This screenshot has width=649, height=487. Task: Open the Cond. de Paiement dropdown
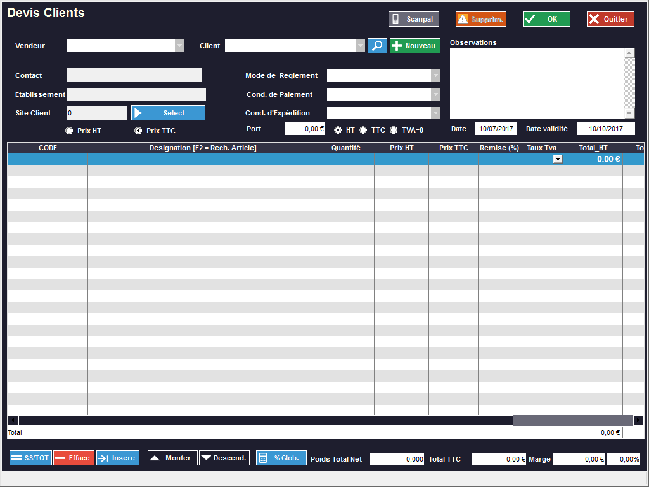(x=435, y=94)
